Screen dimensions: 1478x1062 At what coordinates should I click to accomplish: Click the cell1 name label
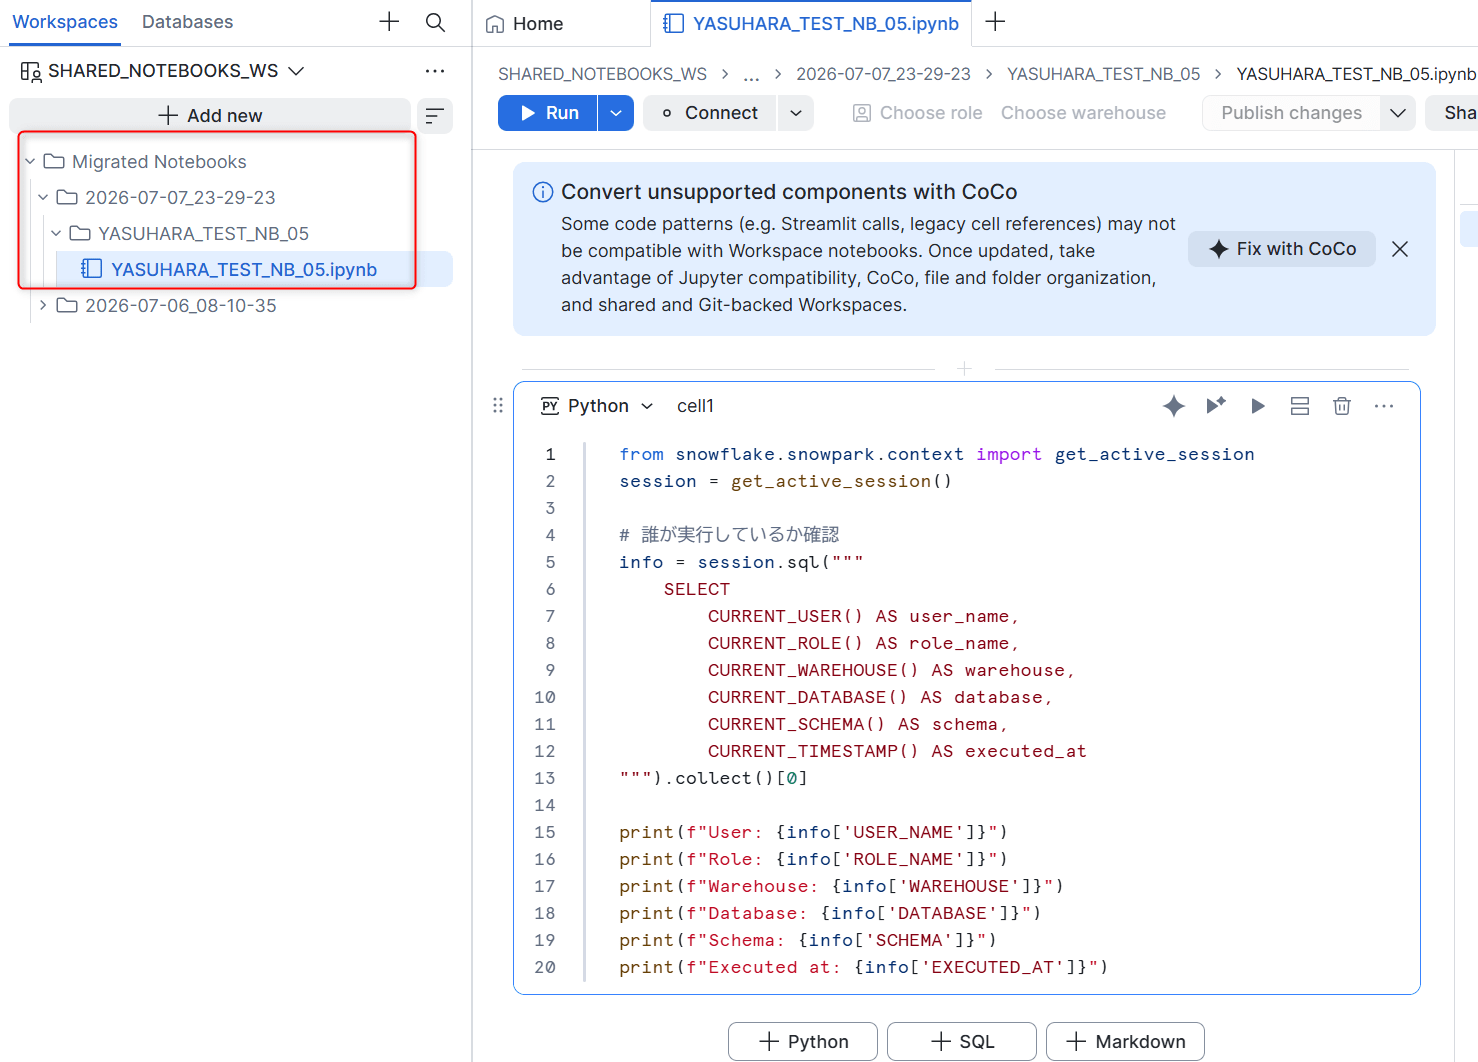(x=695, y=406)
